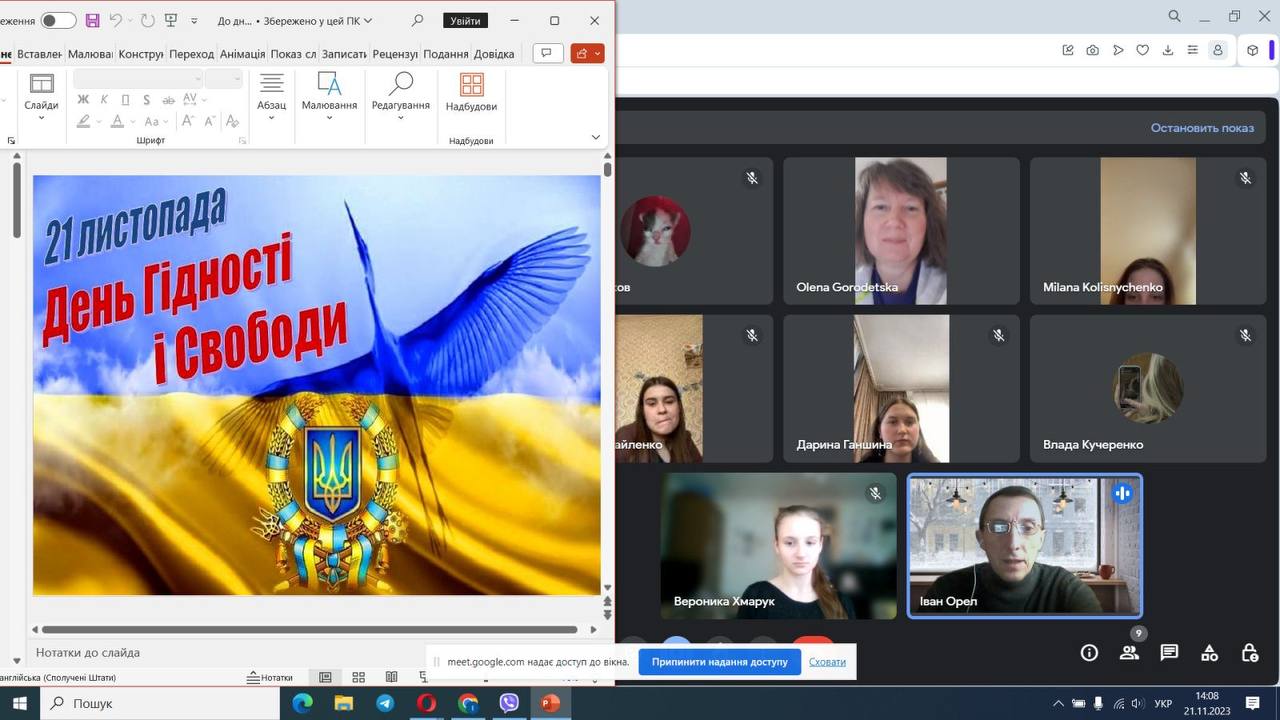Start slideshow from beginning via quick access icon
This screenshot has height=720, width=1280.
pos(172,20)
